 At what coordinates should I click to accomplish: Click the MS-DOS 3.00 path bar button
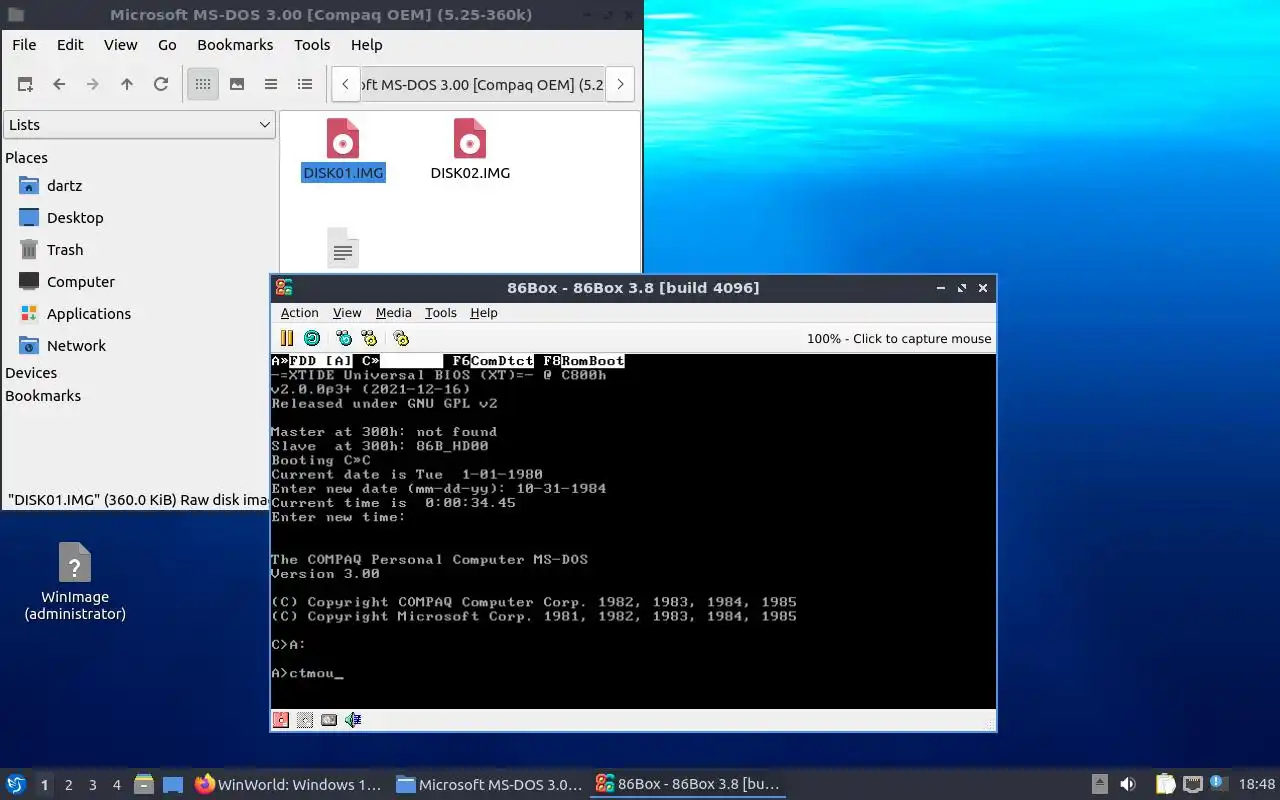point(482,84)
